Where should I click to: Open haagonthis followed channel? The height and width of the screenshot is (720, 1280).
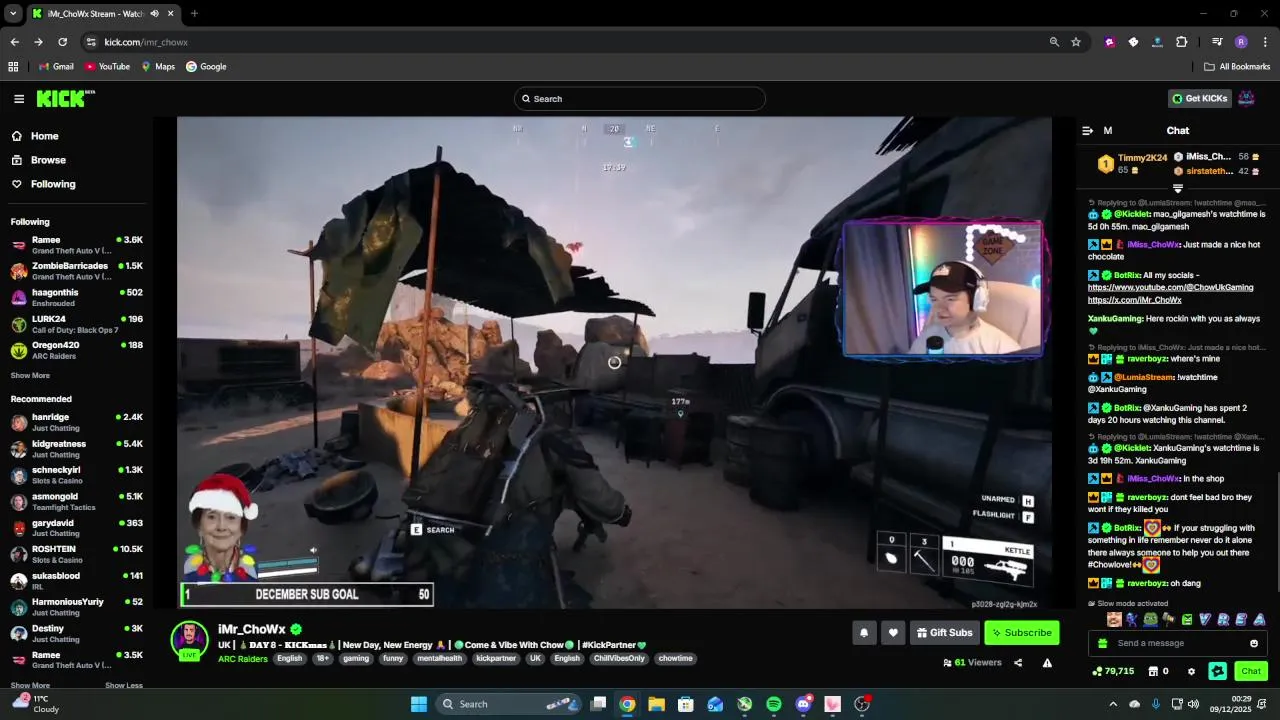click(77, 297)
